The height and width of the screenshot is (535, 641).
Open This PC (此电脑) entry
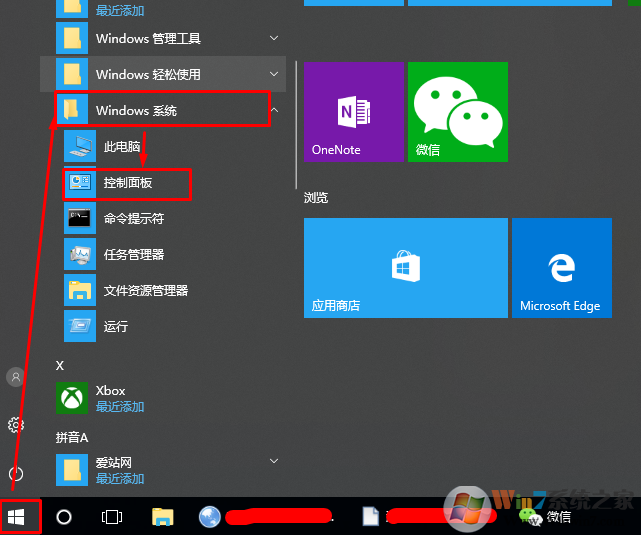(x=121, y=147)
